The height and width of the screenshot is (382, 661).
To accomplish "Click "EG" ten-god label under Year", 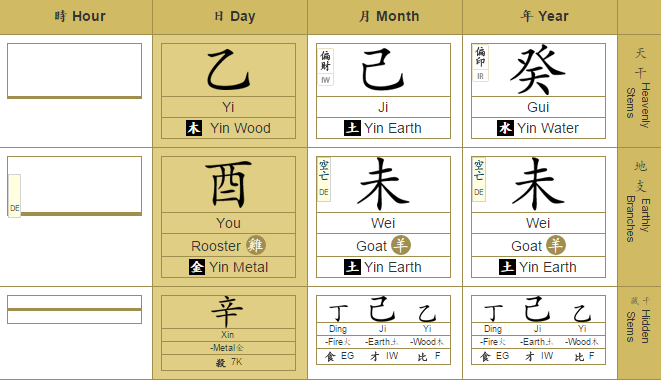I will 502,356.
